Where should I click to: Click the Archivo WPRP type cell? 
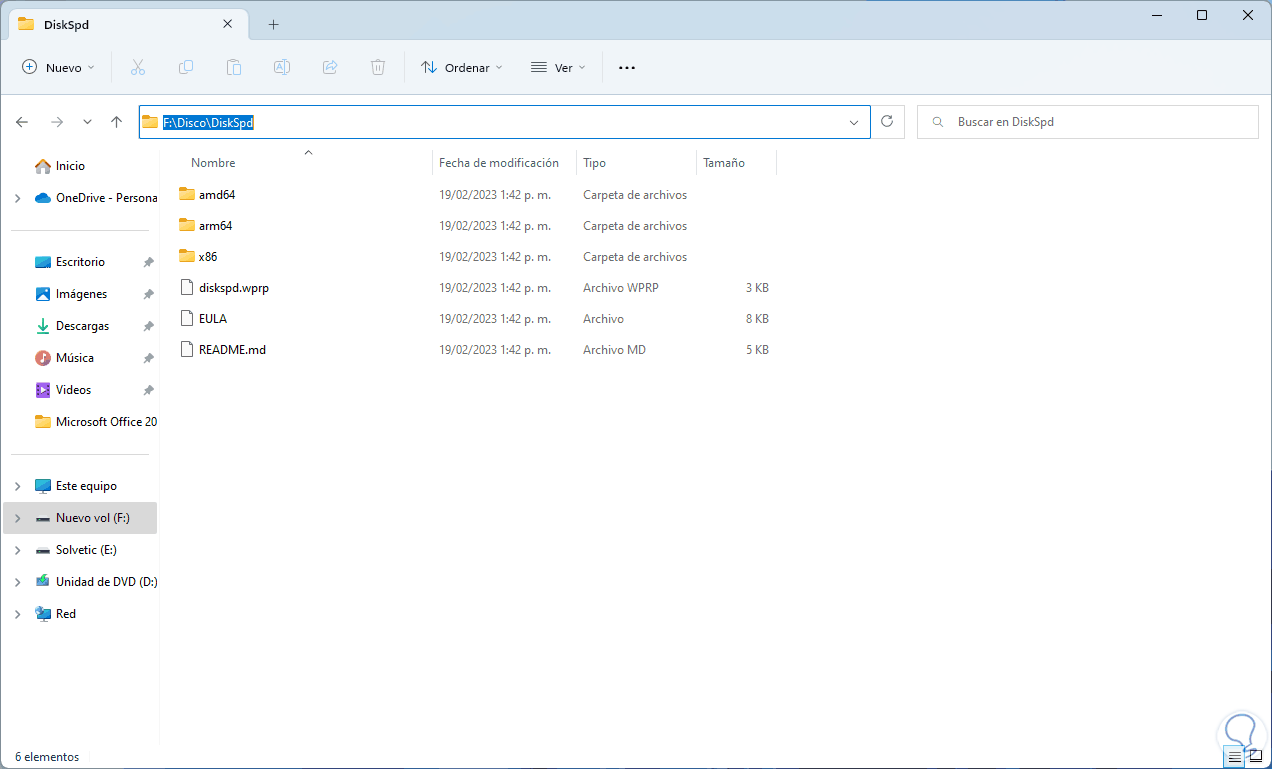(x=620, y=288)
